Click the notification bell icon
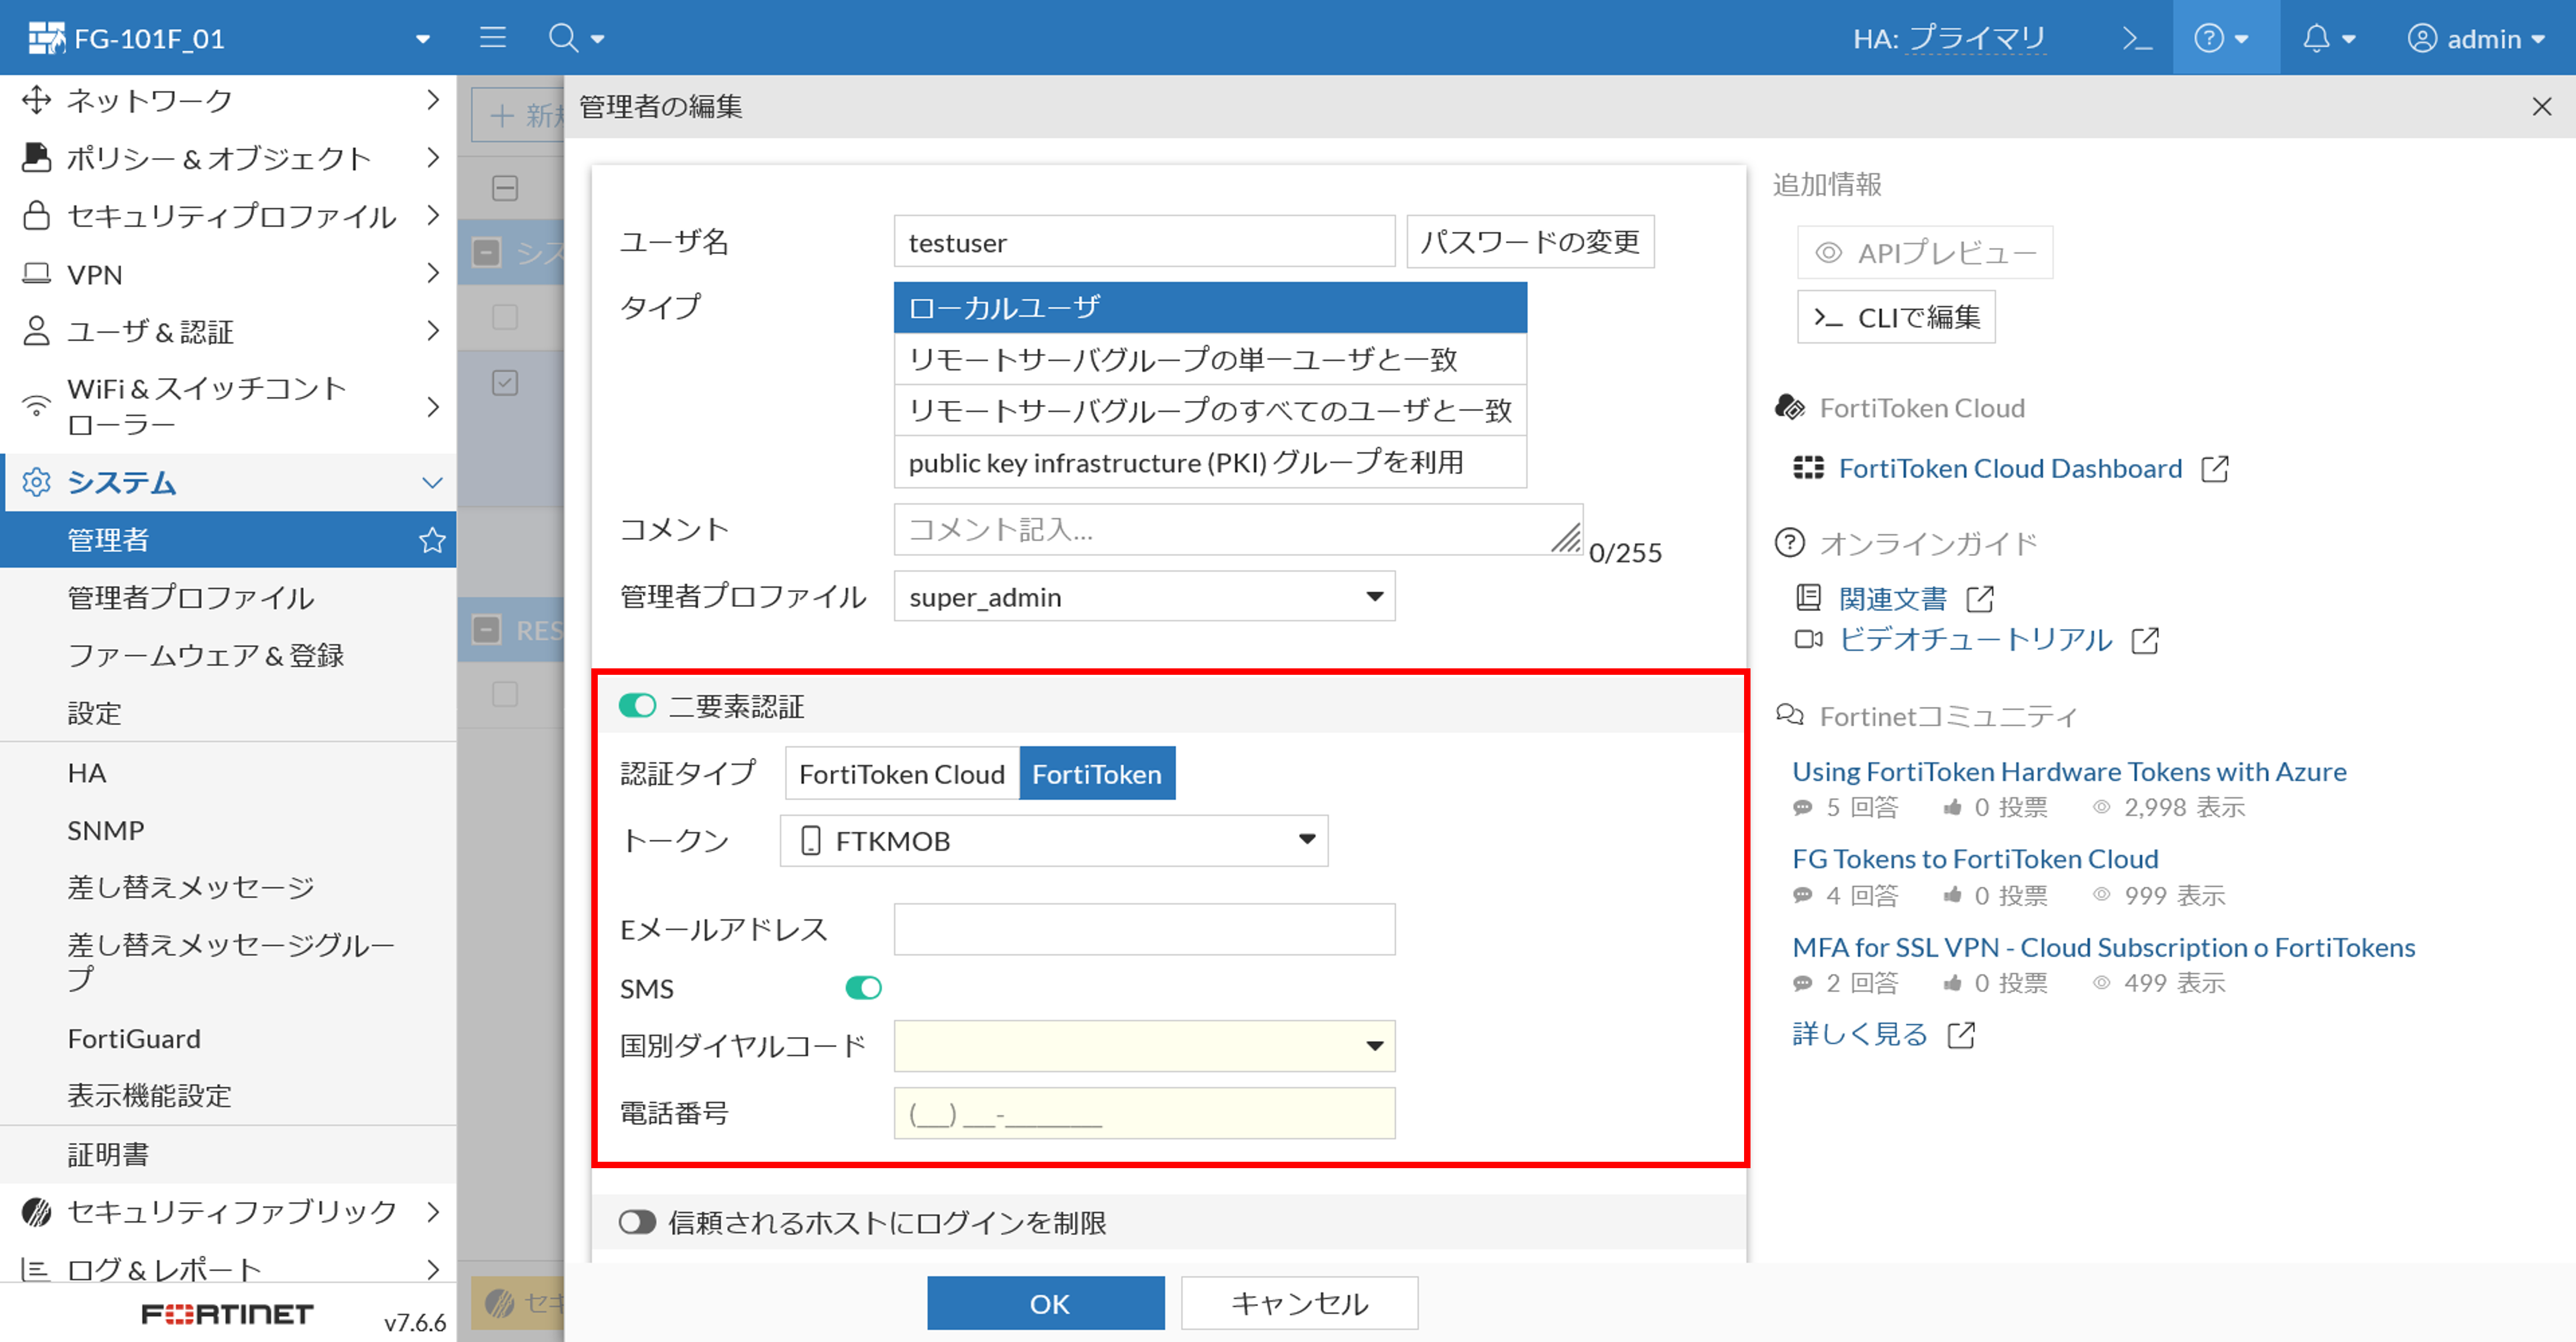 pyautogui.click(x=2316, y=38)
